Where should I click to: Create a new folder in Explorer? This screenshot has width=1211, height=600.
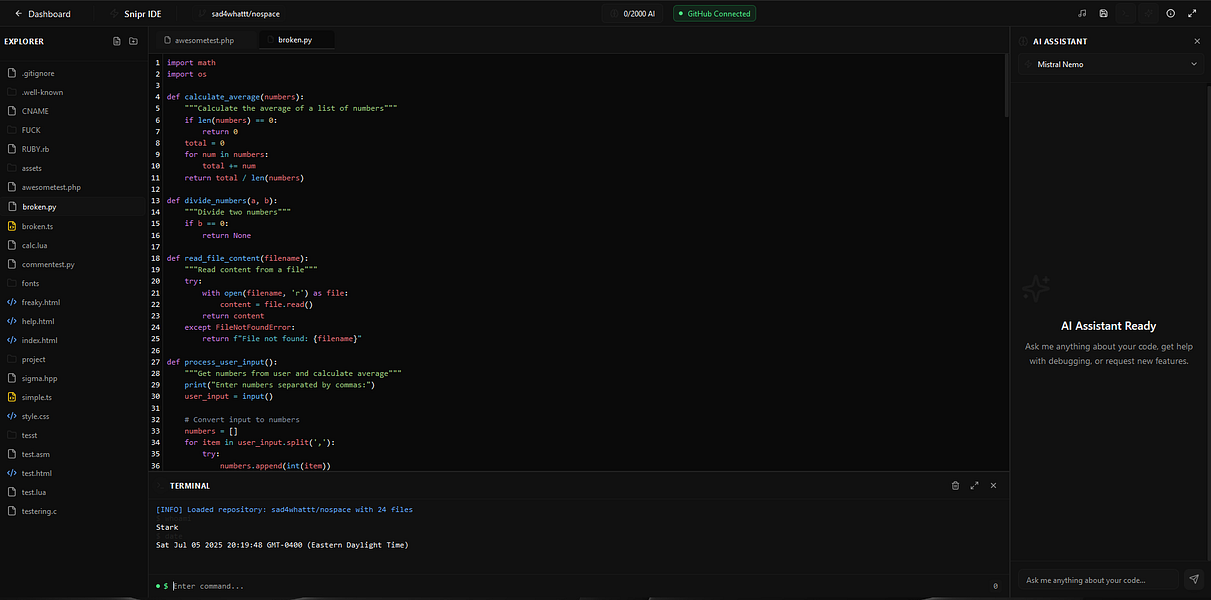click(x=133, y=41)
